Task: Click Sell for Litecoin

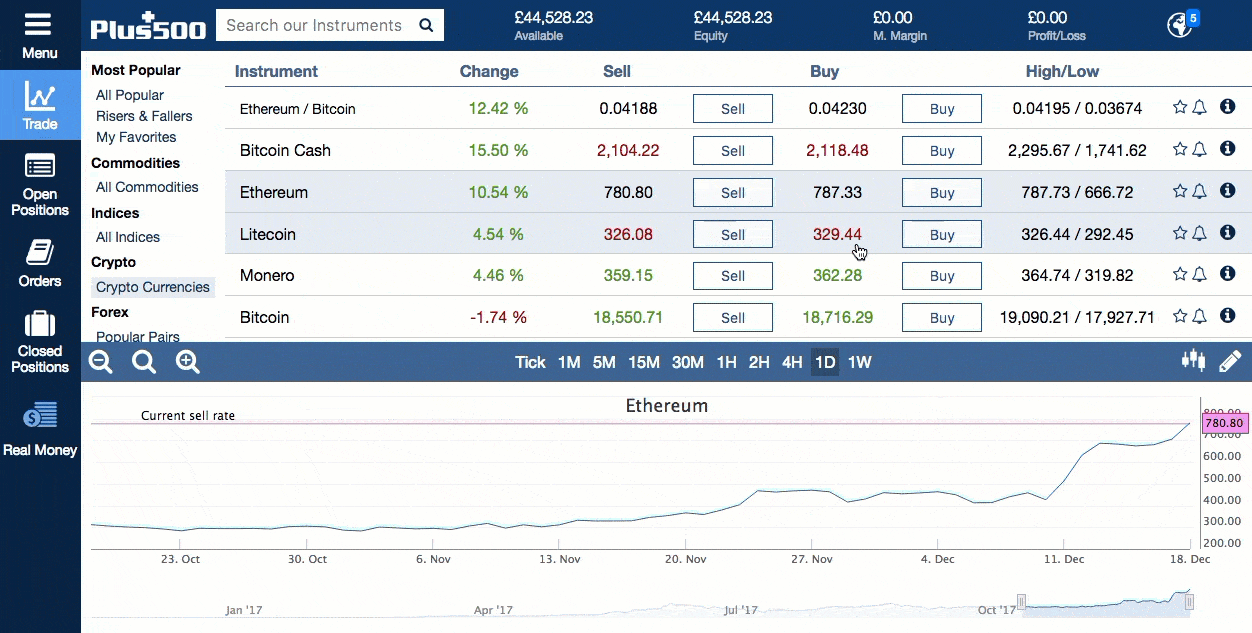Action: [733, 234]
